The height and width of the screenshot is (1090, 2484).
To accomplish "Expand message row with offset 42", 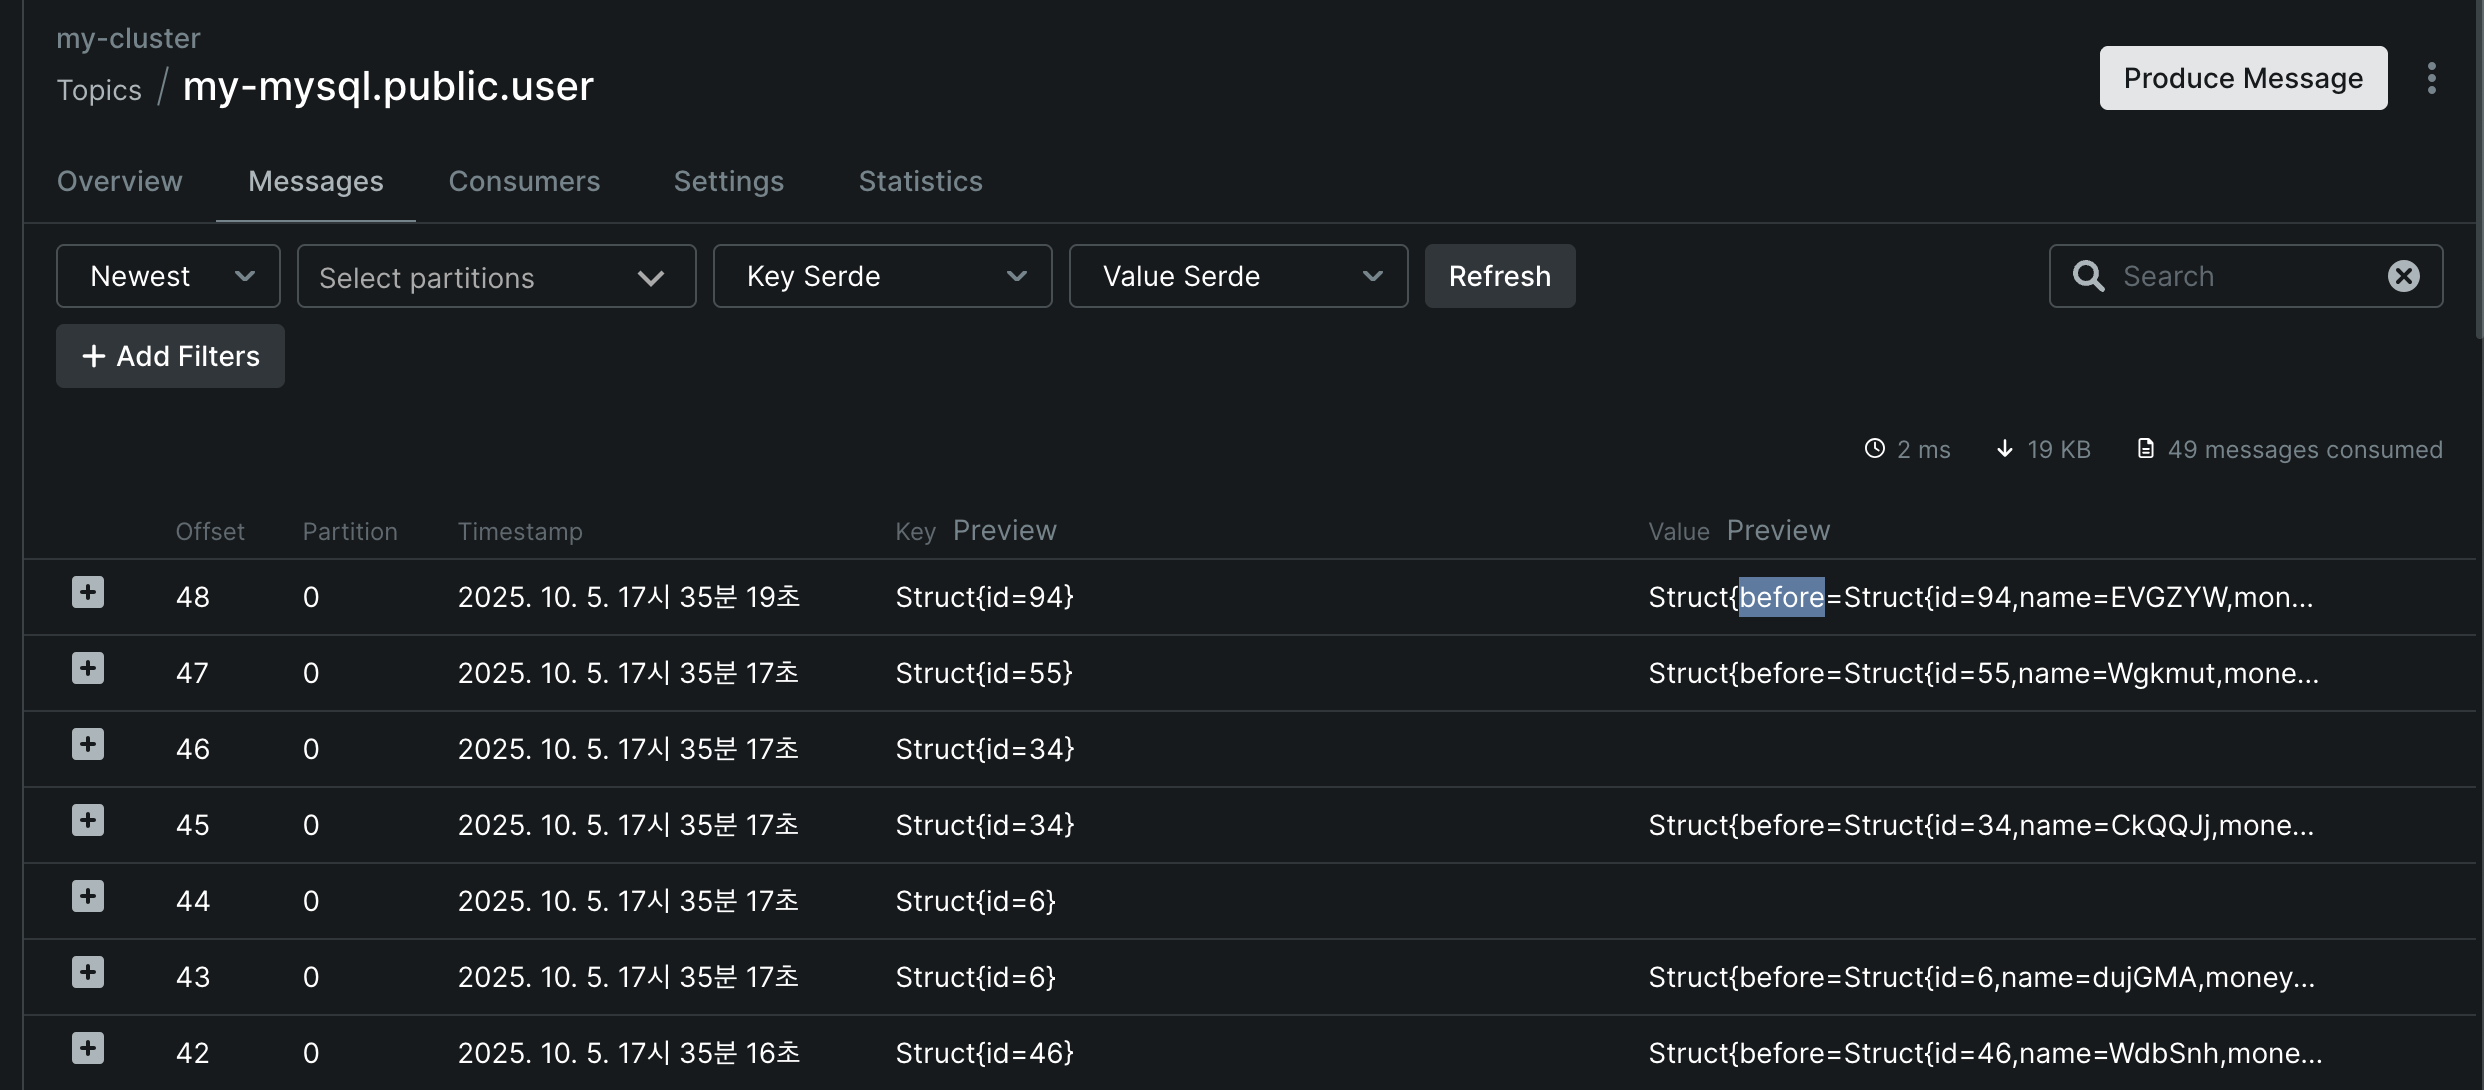I will pyautogui.click(x=88, y=1049).
